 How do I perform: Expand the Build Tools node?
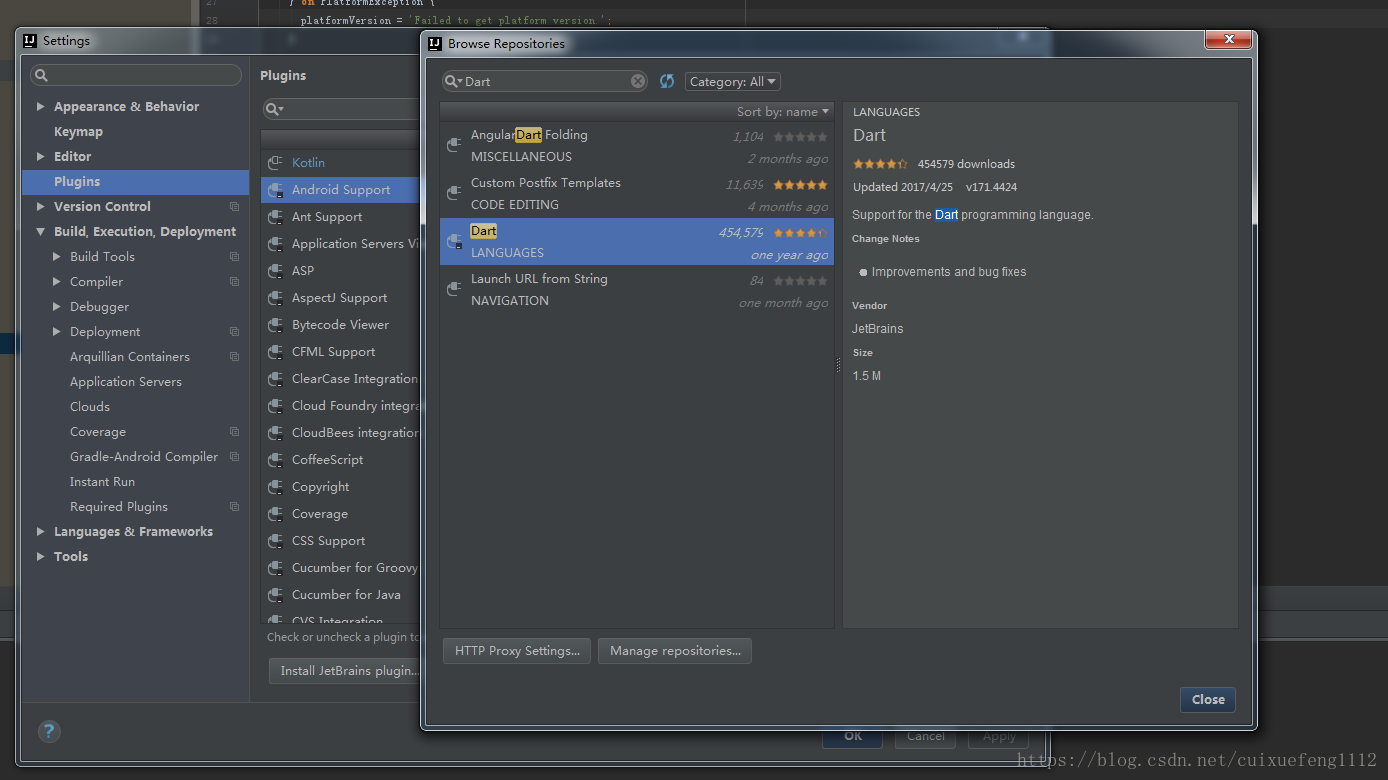point(57,256)
